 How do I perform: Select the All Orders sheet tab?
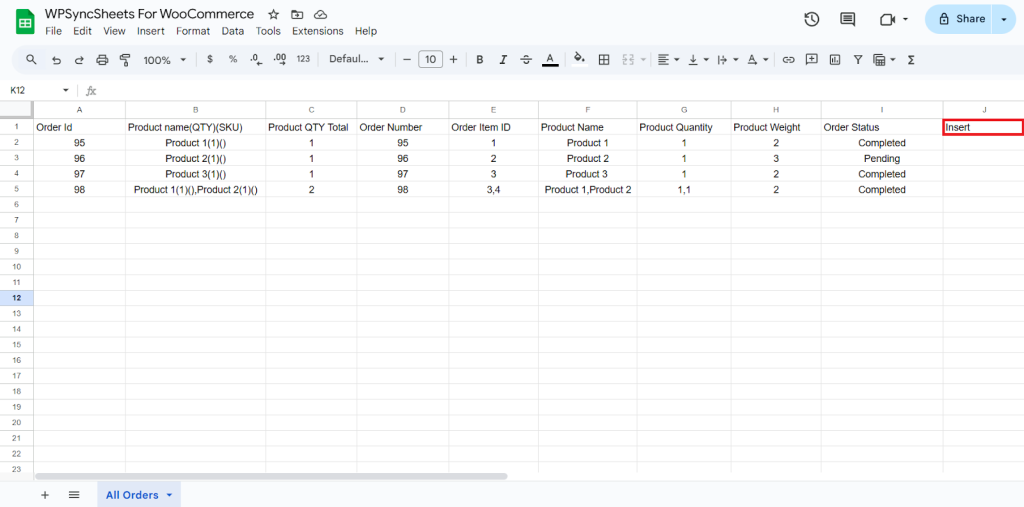point(139,495)
